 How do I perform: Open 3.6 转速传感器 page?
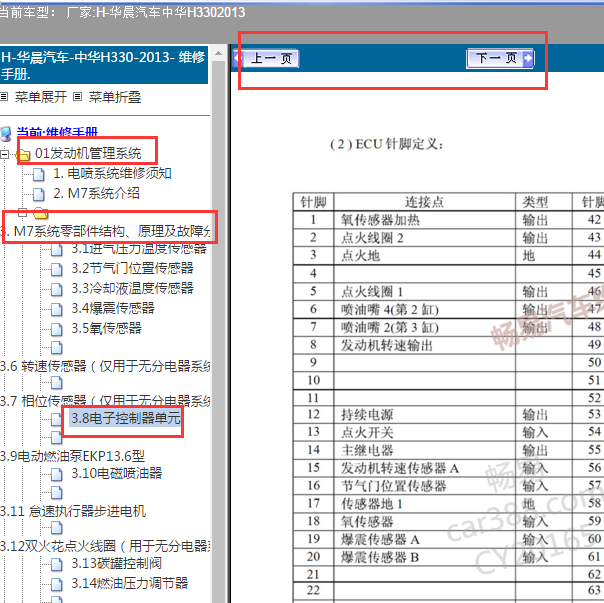tap(105, 366)
